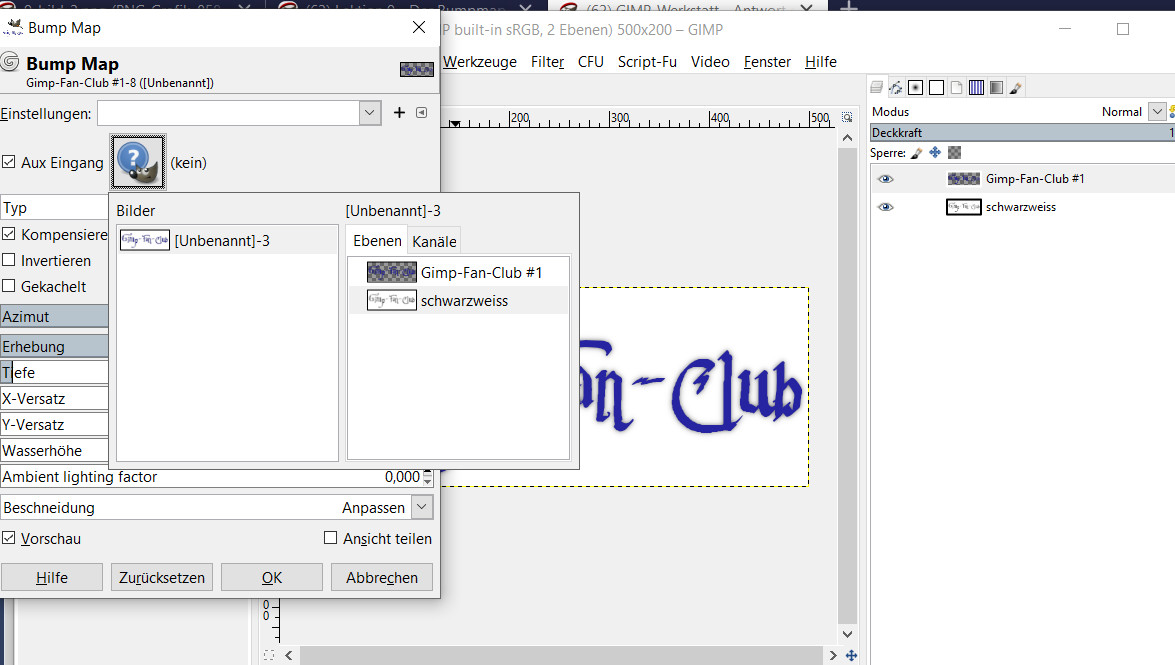Open the Document history dock tab icon
Viewport: 1175px width, 665px height.
click(956, 88)
